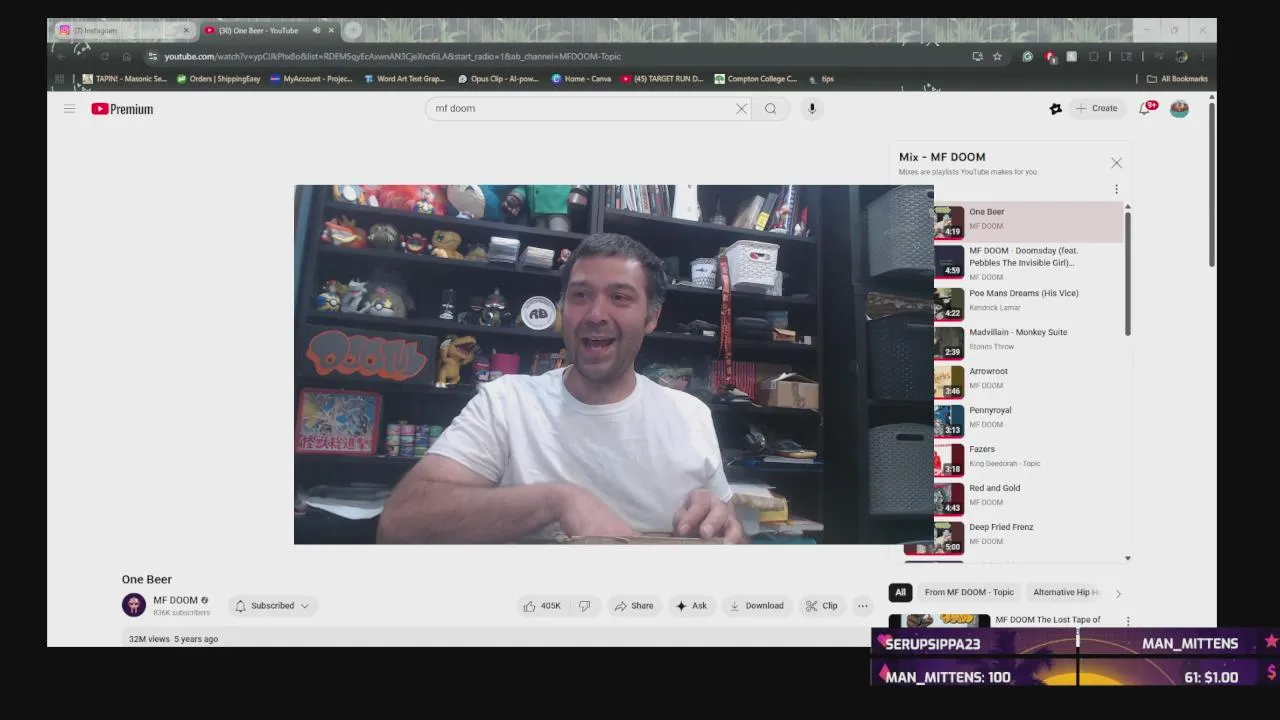Open the All Bookmarks folder

1177,78
